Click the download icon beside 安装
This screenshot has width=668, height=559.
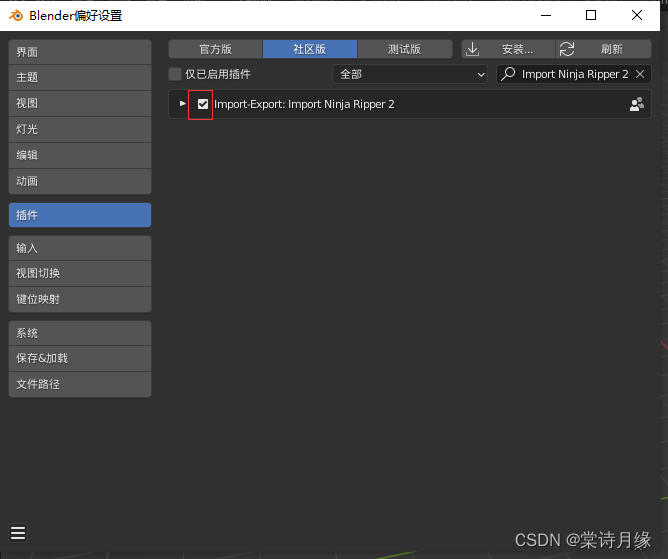coord(472,49)
